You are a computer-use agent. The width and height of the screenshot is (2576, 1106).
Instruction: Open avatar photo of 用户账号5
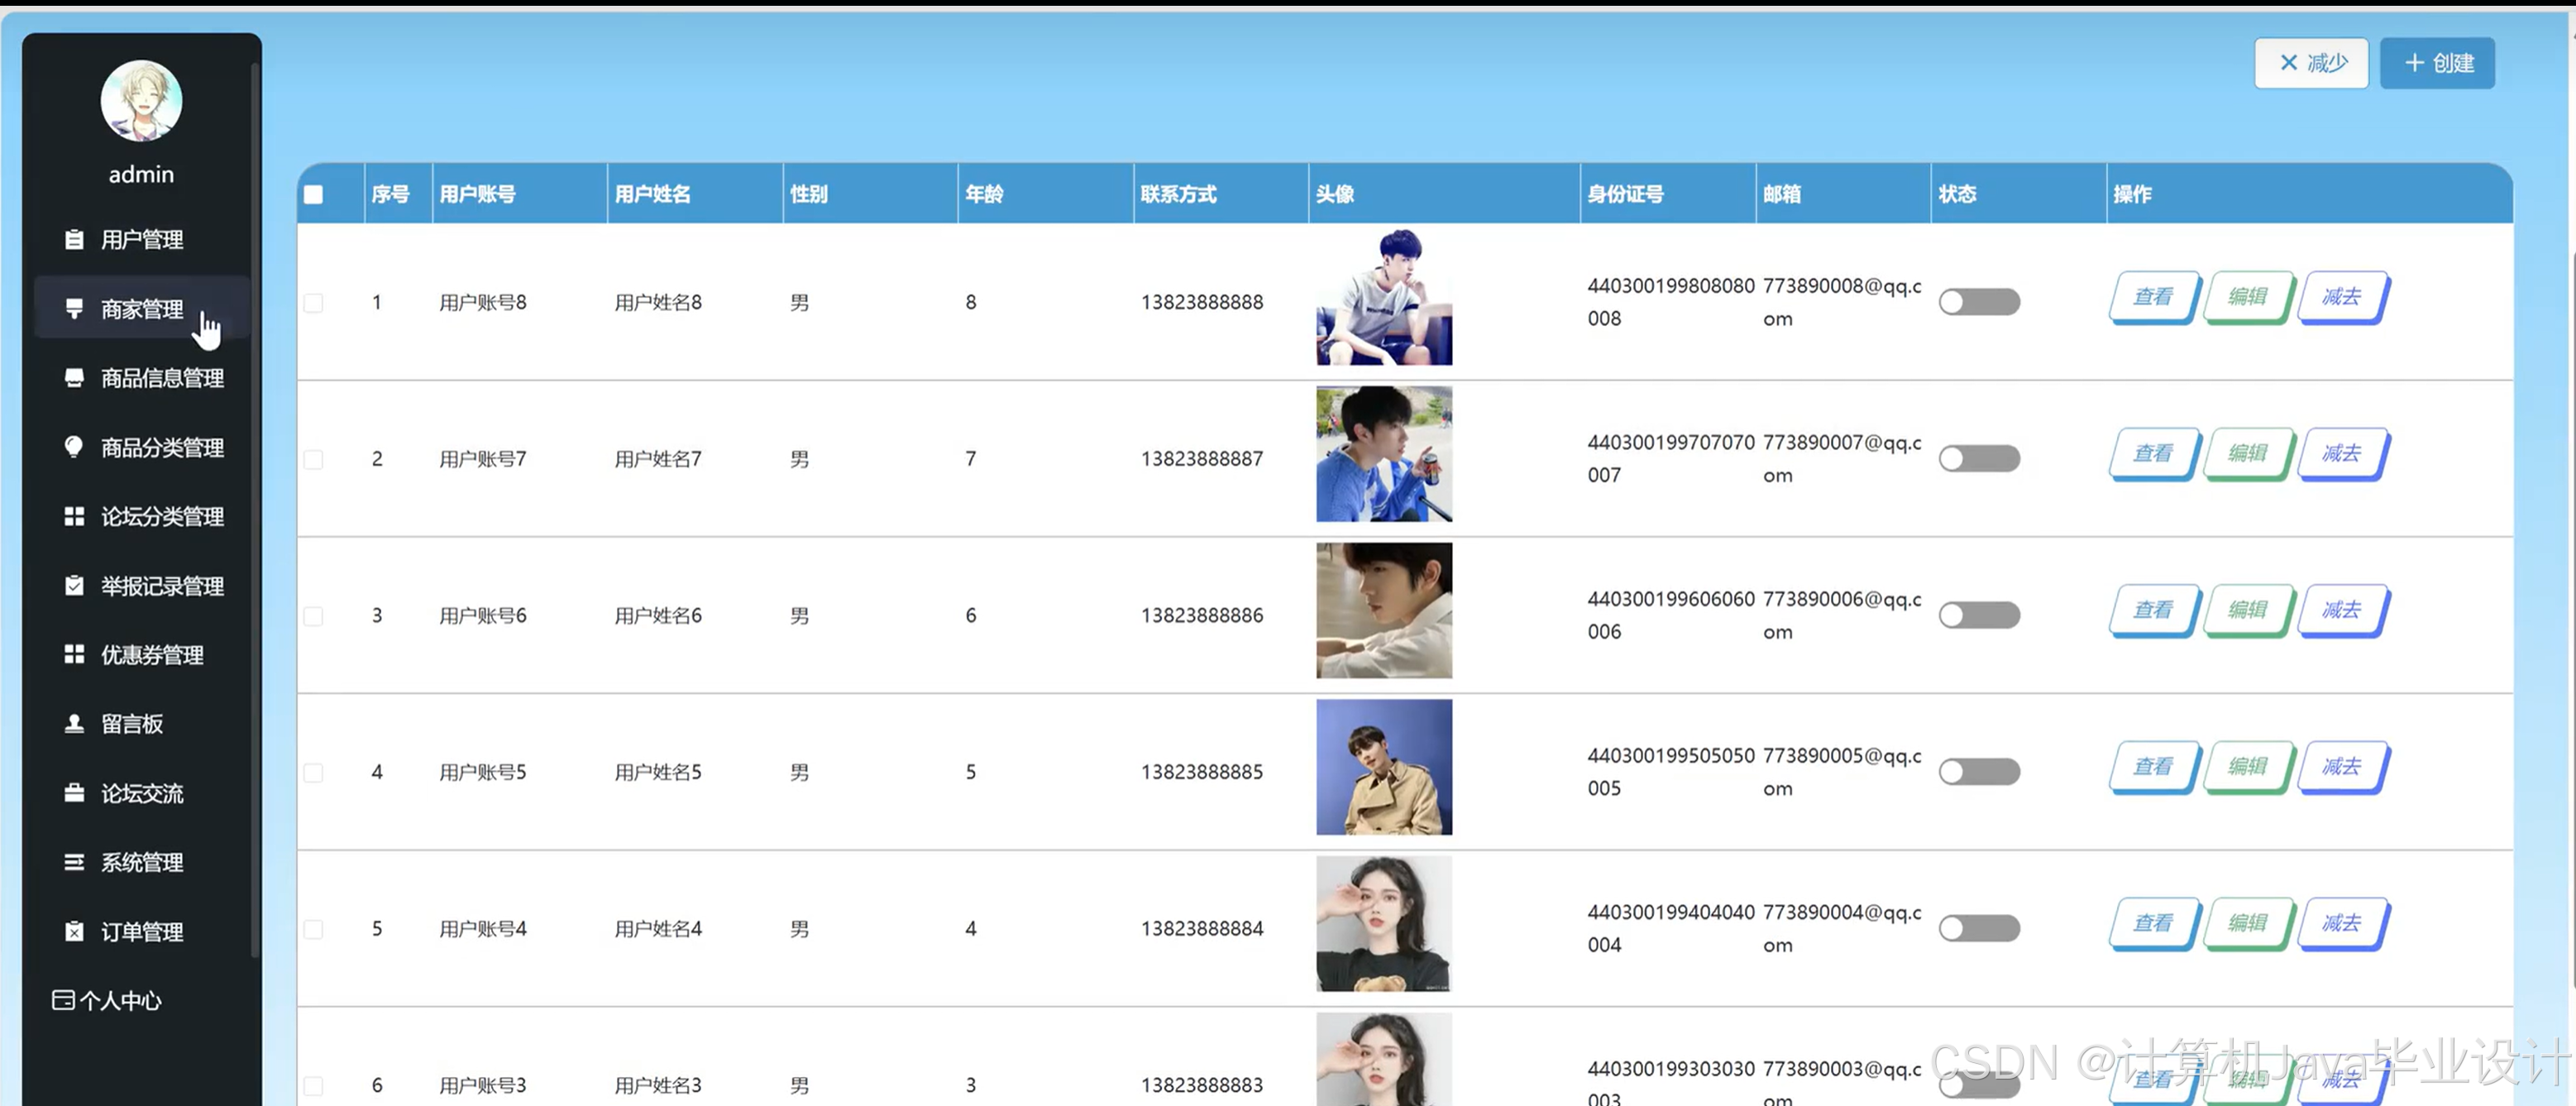[x=1384, y=767]
